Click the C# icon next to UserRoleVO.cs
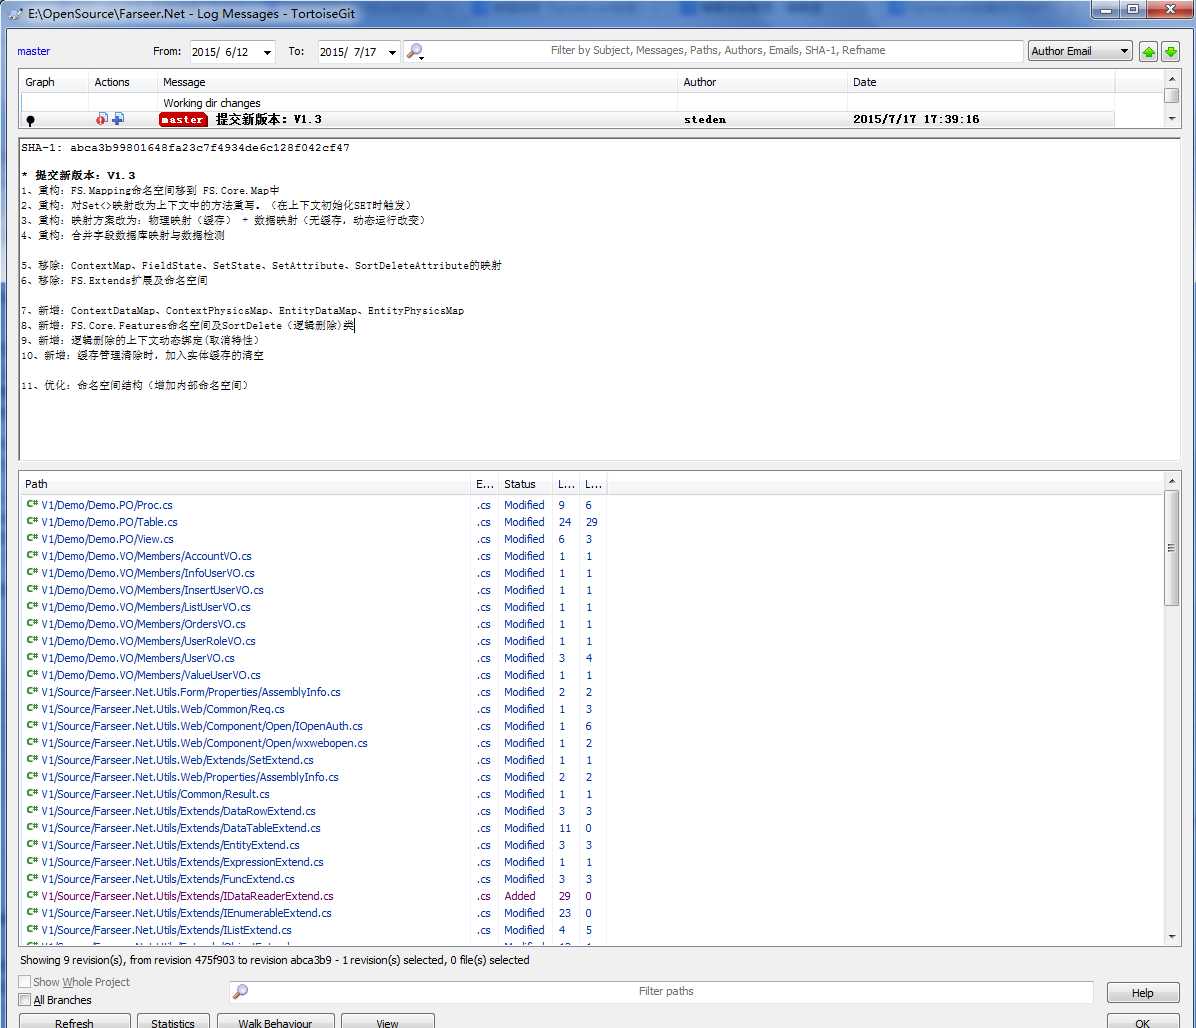The height and width of the screenshot is (1028, 1196). 32,641
